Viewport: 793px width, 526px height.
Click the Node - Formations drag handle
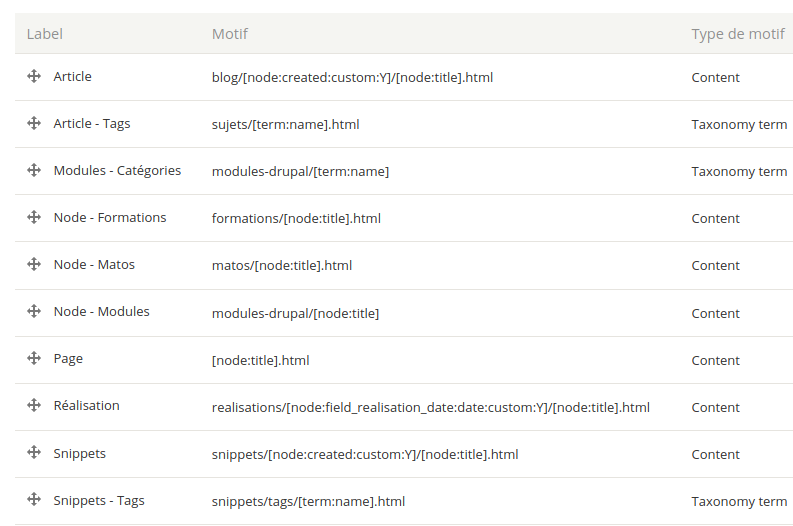point(34,218)
